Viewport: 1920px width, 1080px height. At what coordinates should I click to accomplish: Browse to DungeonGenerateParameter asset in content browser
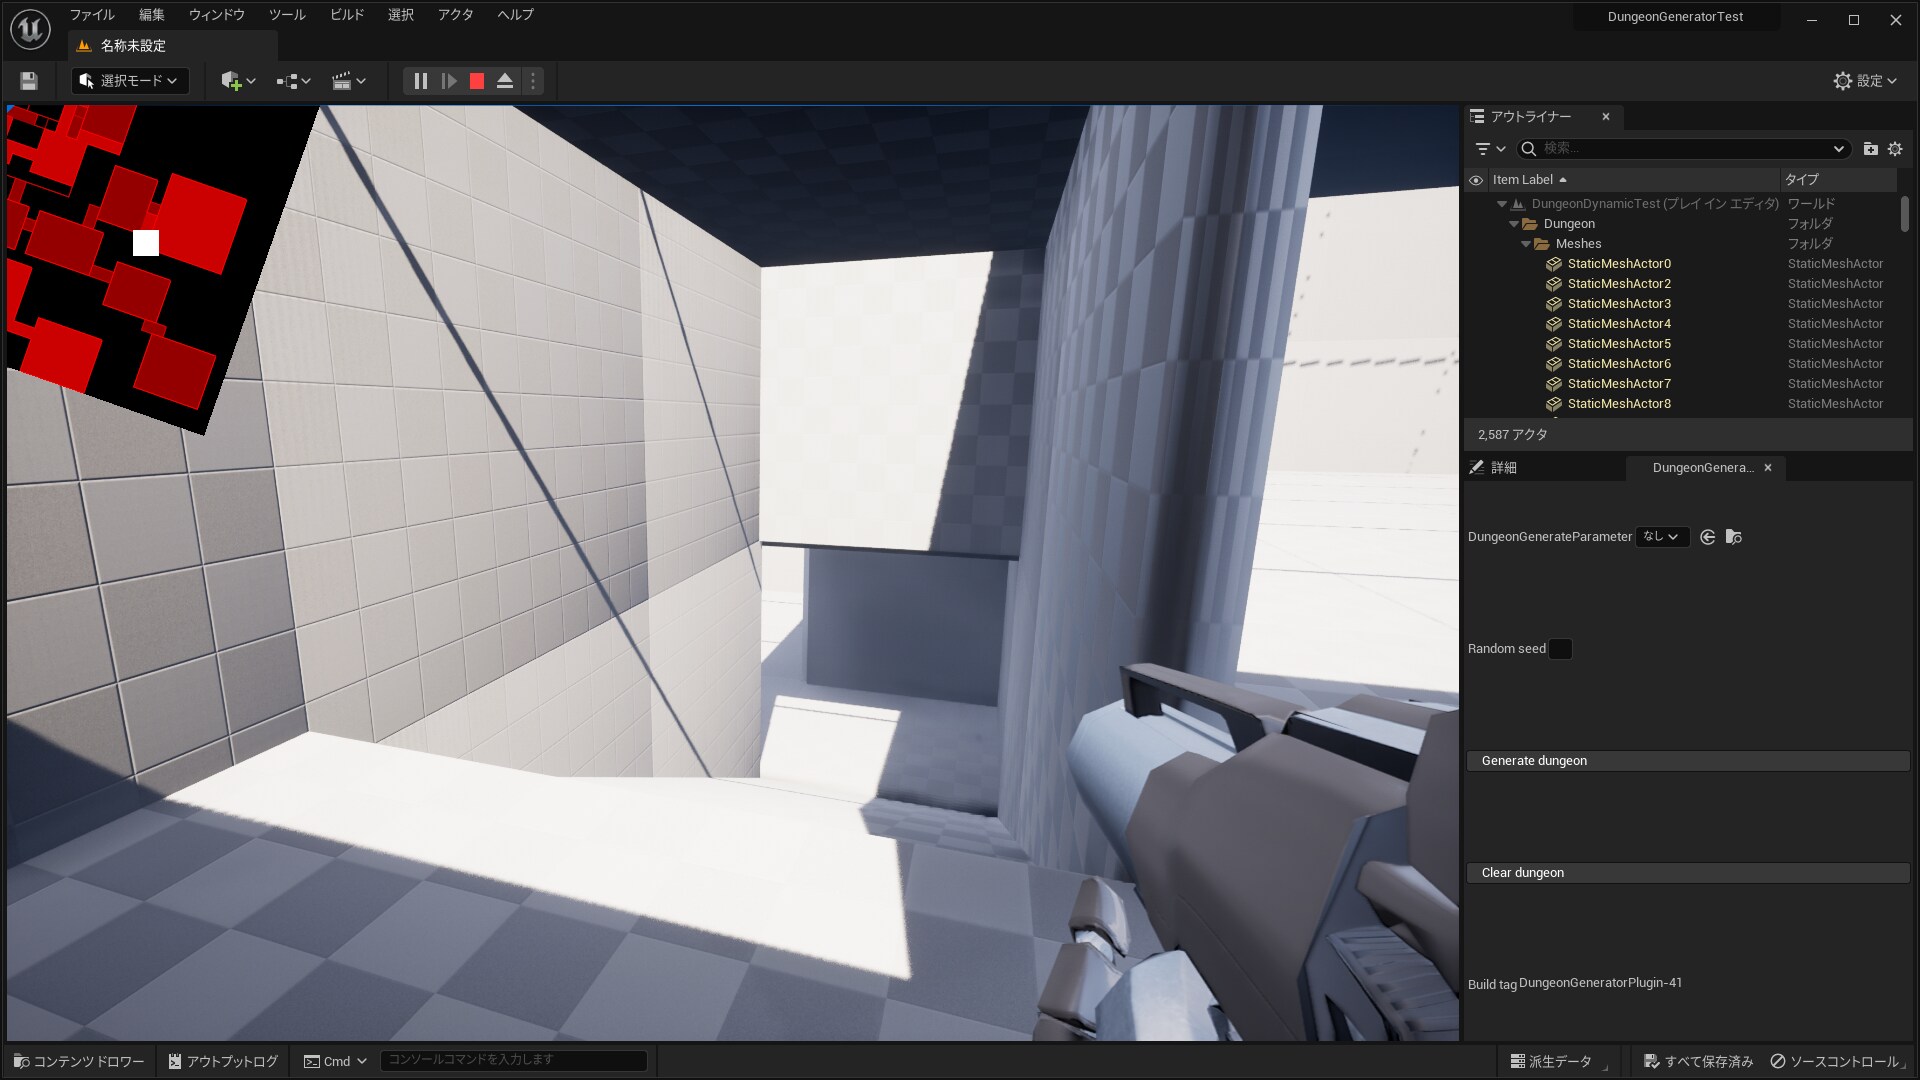(x=1734, y=537)
